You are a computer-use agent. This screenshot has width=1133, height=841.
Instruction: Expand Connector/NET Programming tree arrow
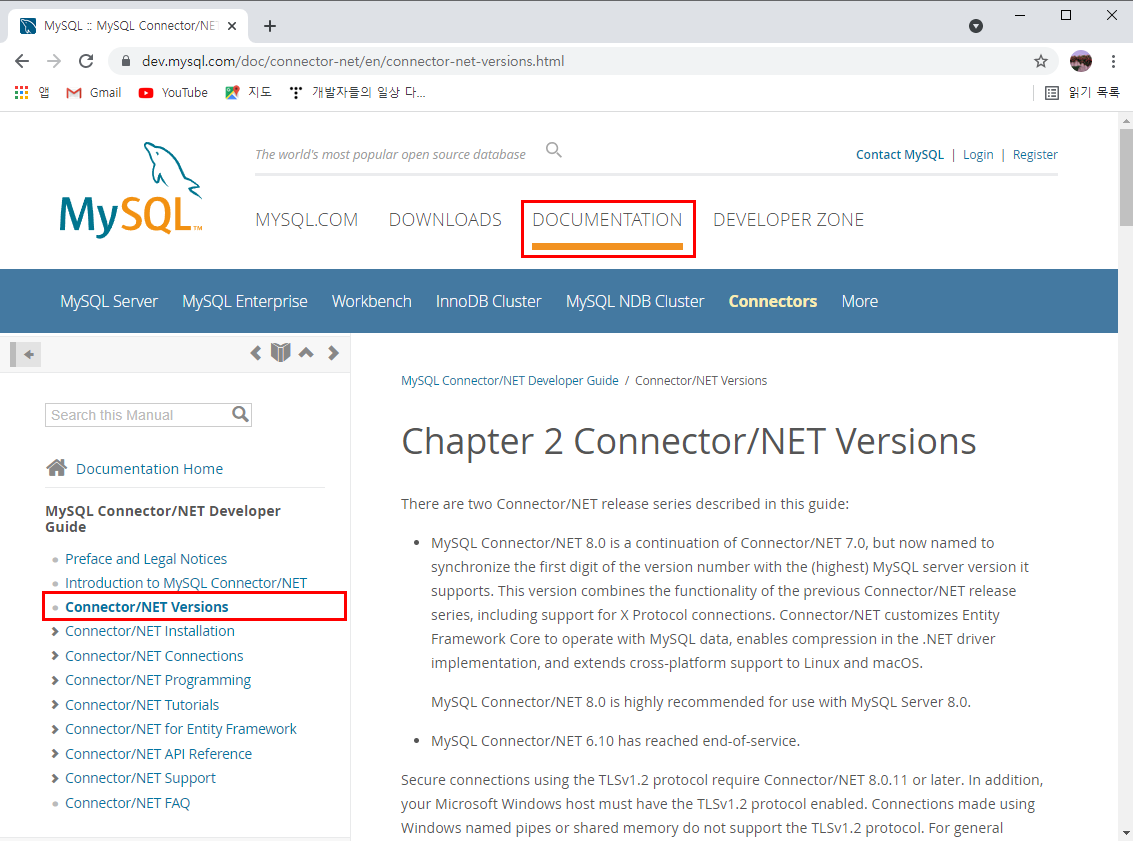pos(55,680)
